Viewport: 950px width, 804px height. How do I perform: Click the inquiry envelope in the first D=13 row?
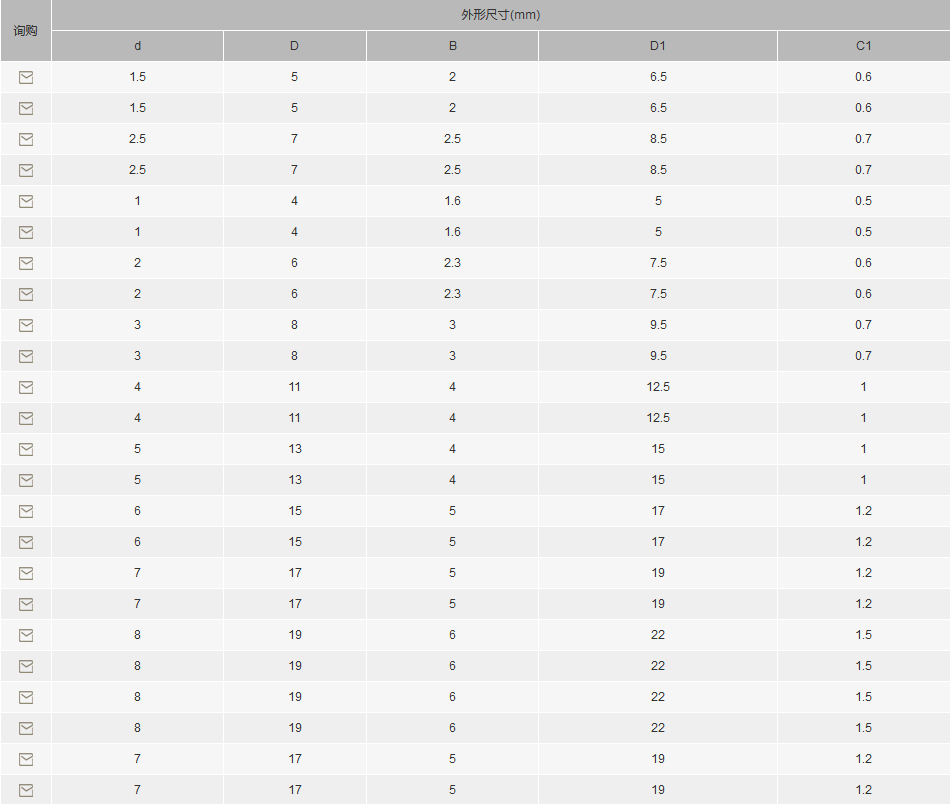(x=26, y=449)
